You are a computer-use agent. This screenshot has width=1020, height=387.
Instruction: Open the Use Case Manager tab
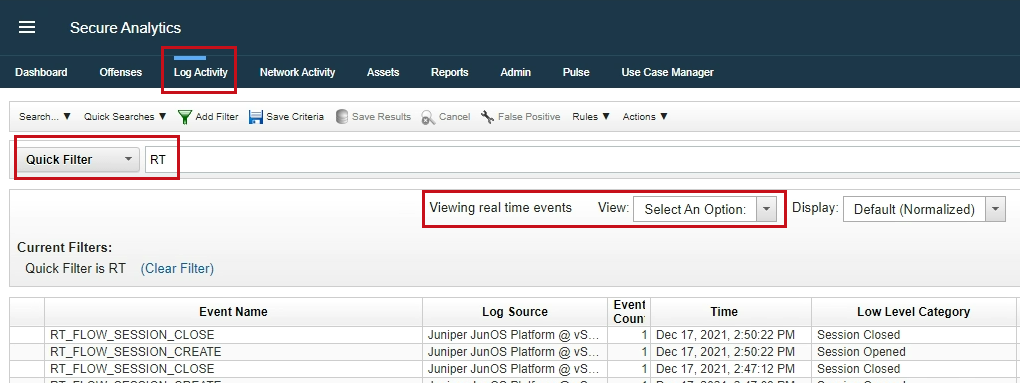click(667, 72)
